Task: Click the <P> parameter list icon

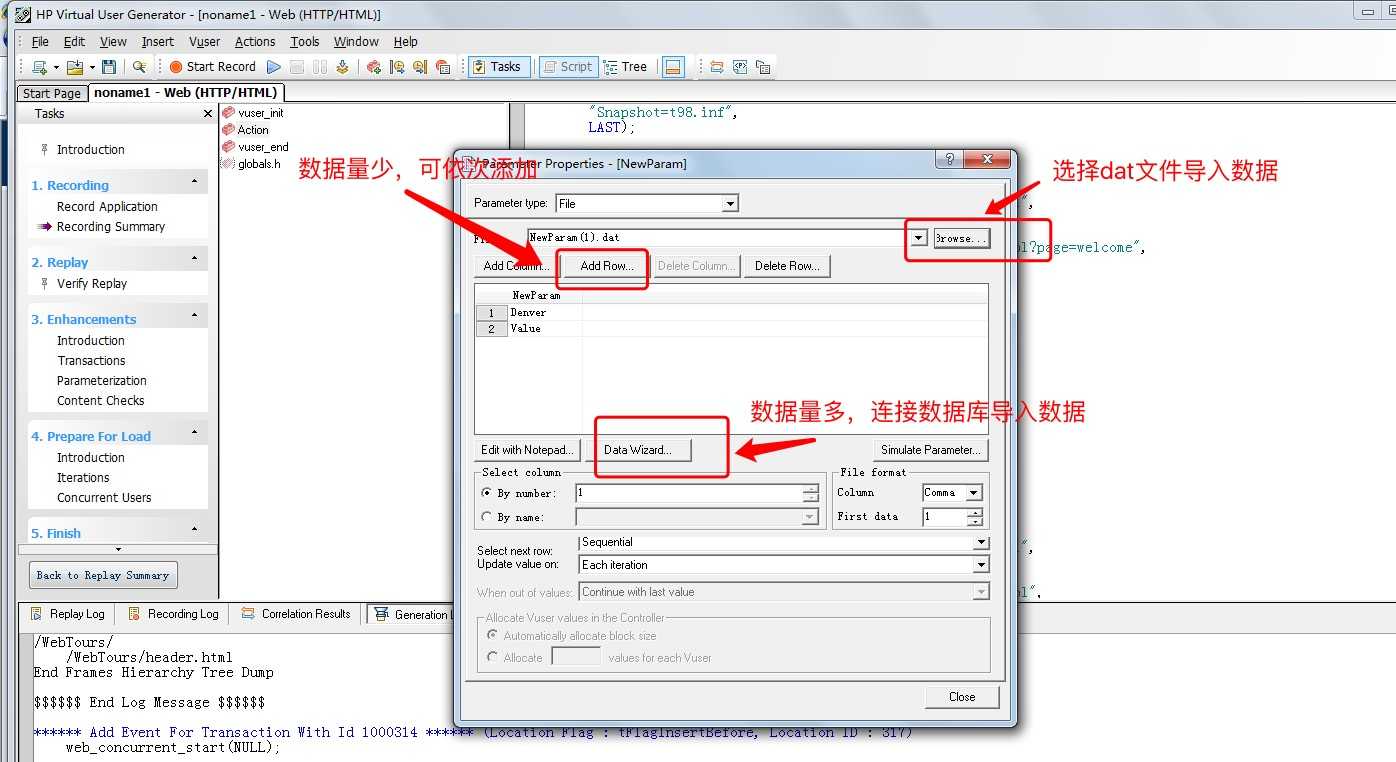Action: (740, 67)
